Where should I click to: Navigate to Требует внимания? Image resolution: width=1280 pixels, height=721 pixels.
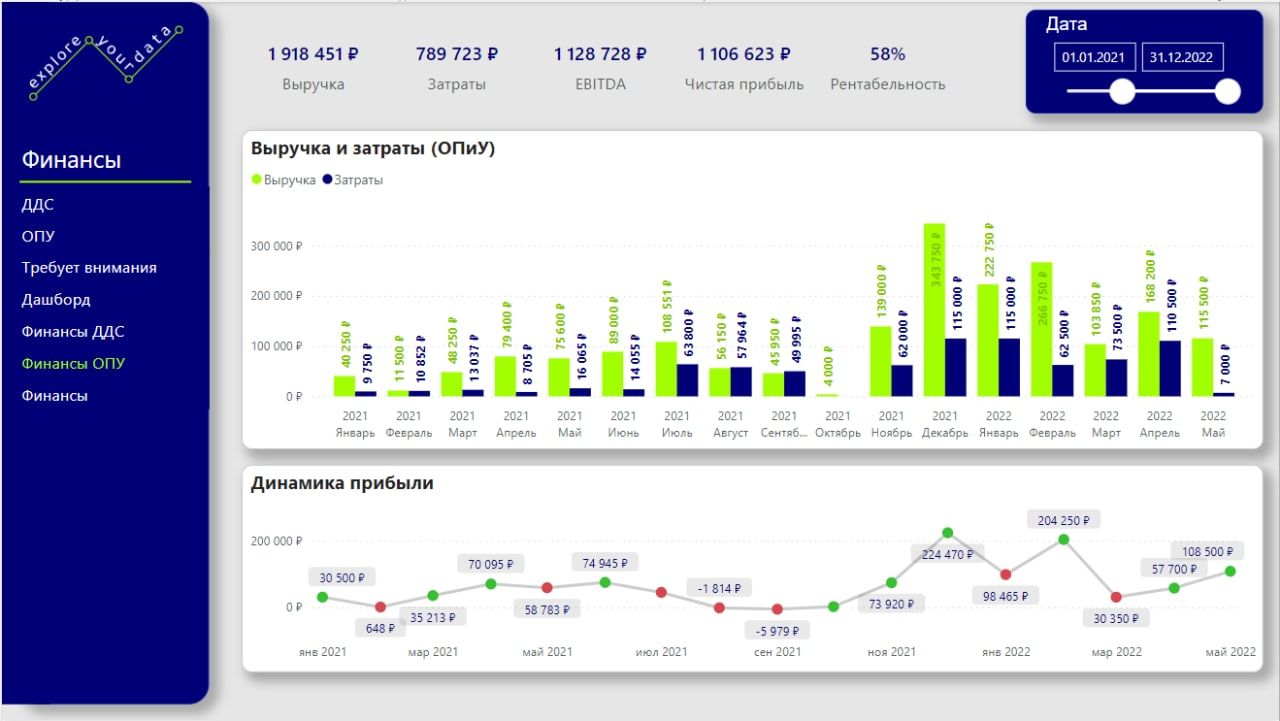89,267
